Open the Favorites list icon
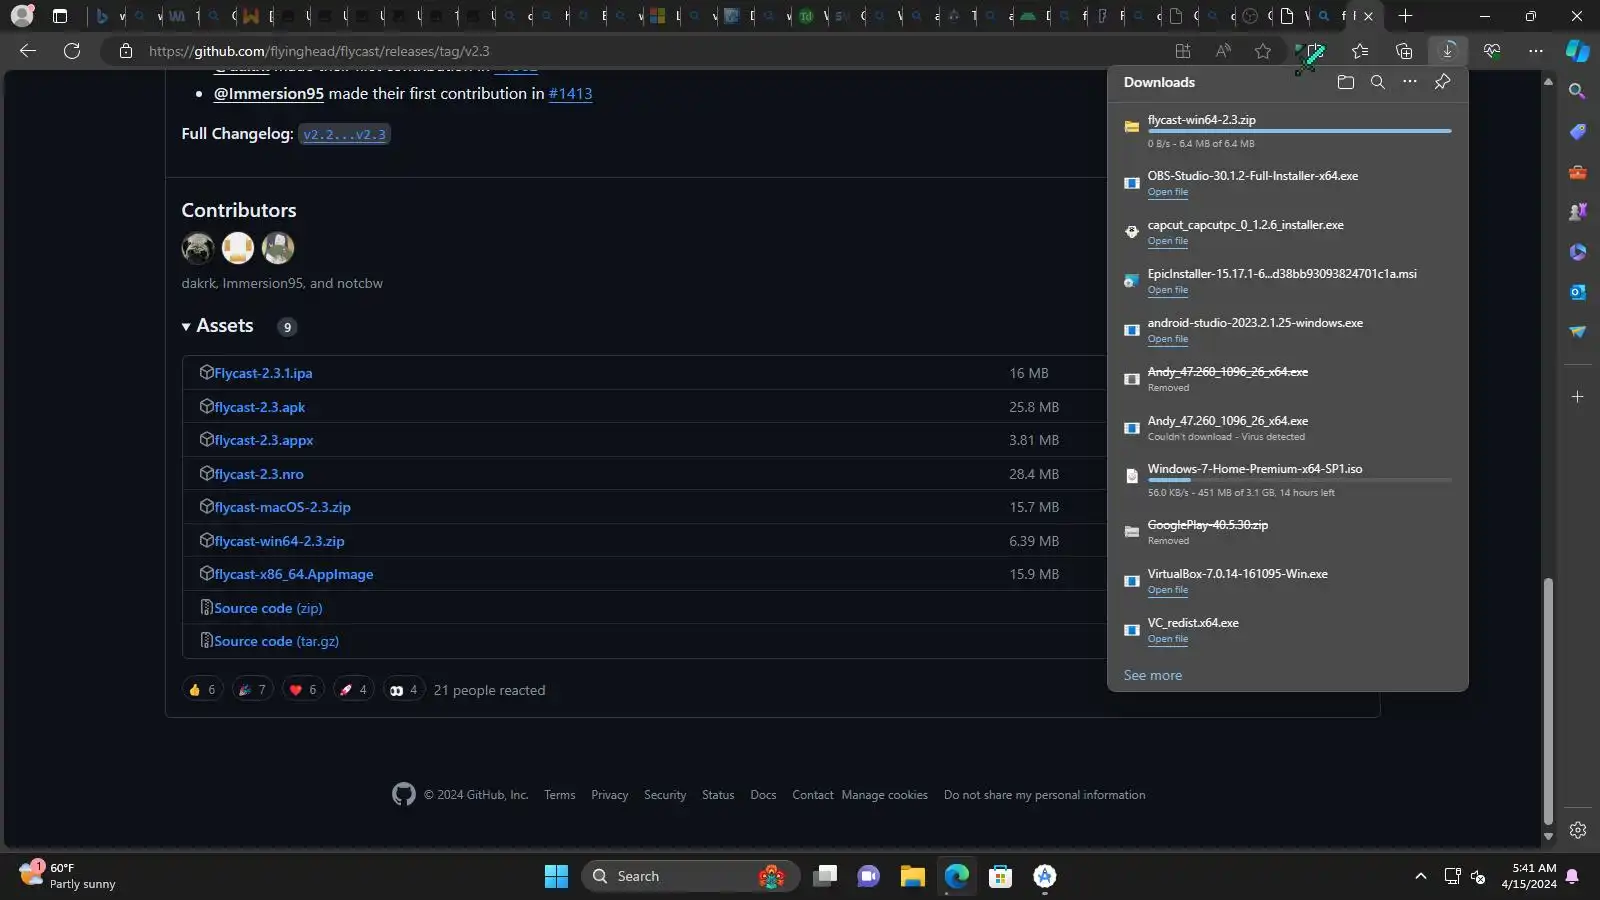This screenshot has width=1600, height=900. tap(1359, 51)
